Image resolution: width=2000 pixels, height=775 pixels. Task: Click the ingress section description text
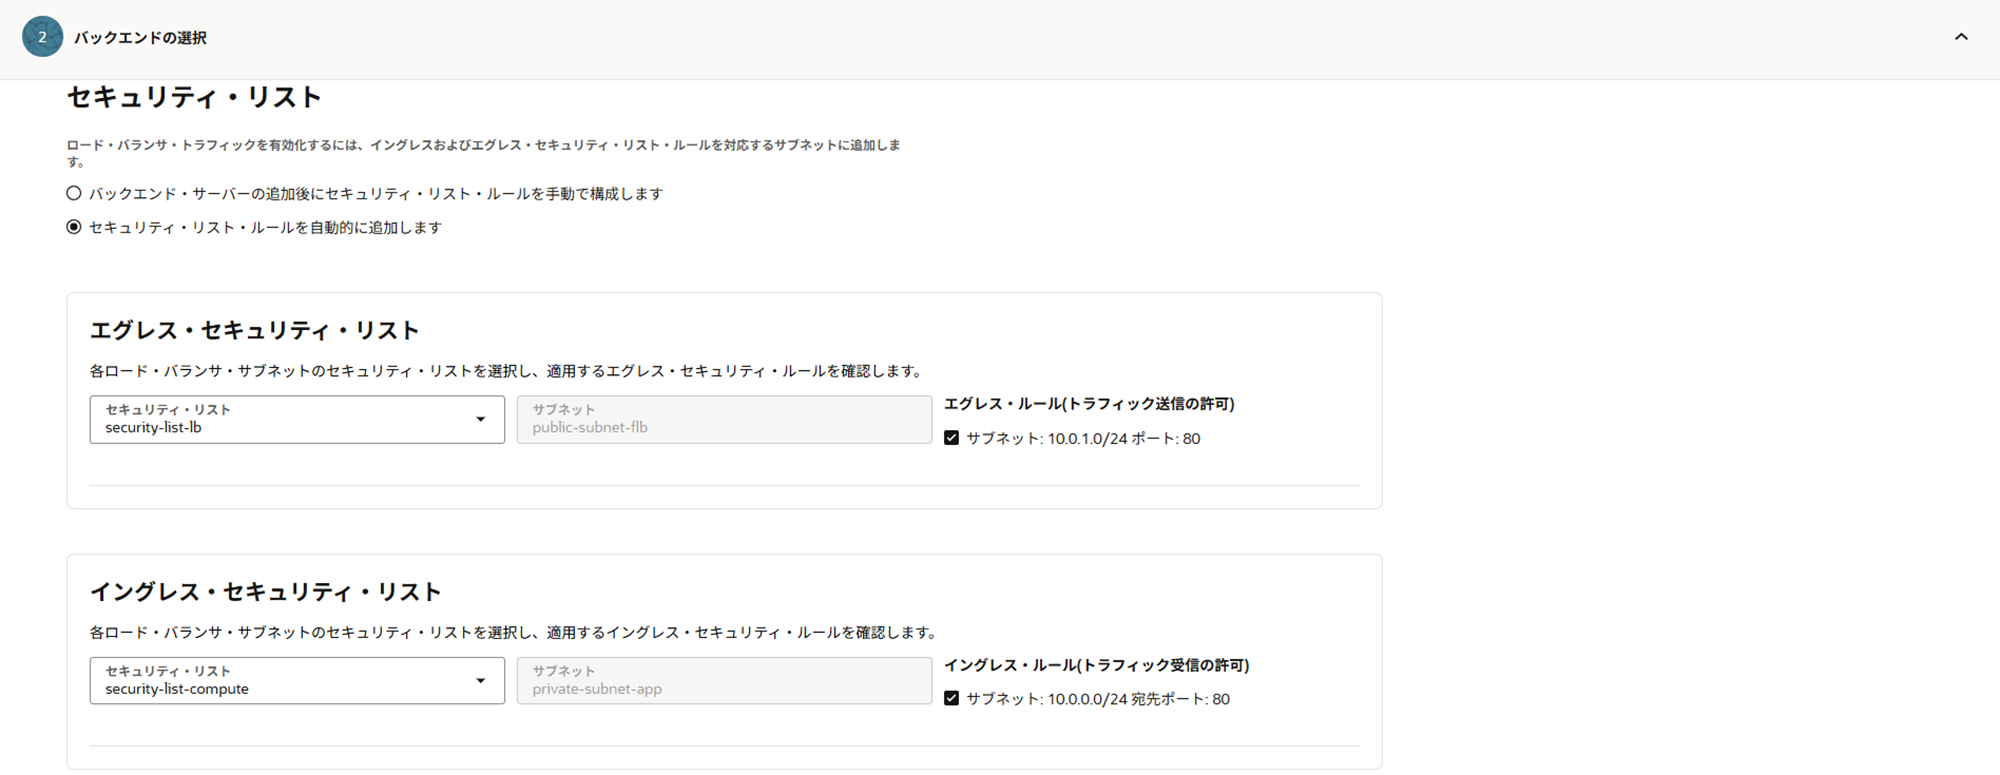514,632
